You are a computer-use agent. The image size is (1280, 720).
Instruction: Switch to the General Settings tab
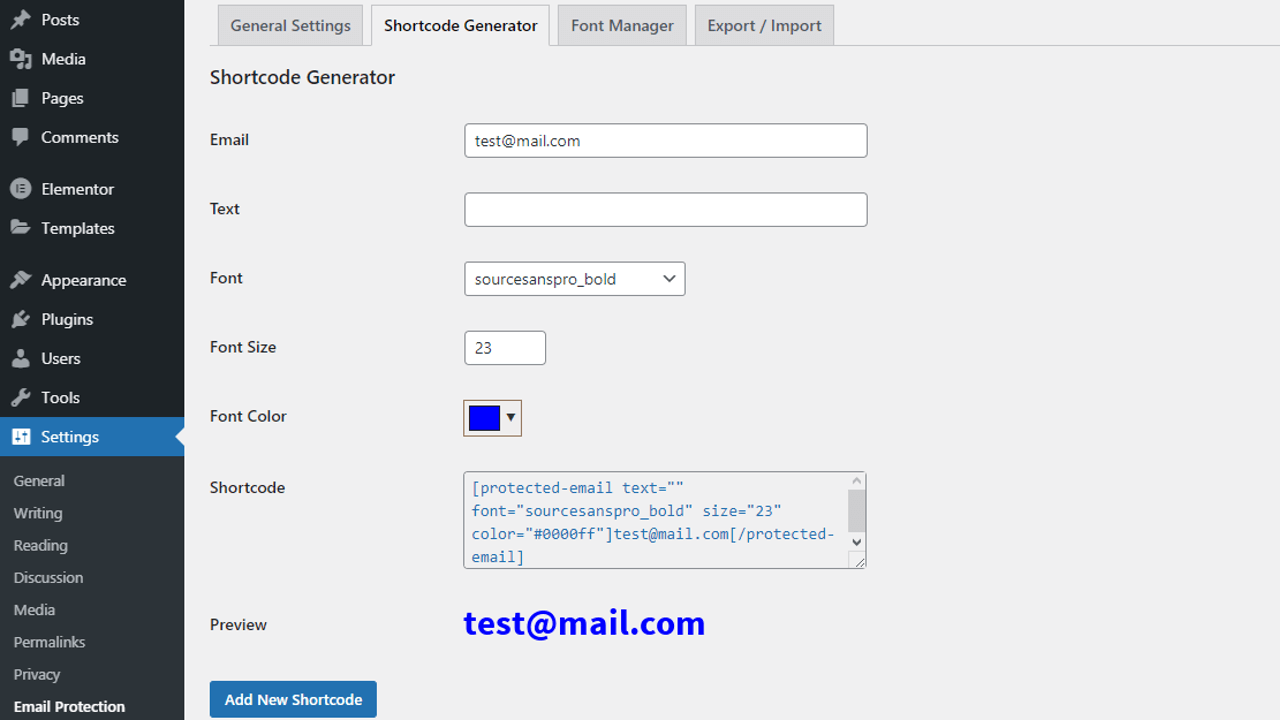[x=290, y=25]
